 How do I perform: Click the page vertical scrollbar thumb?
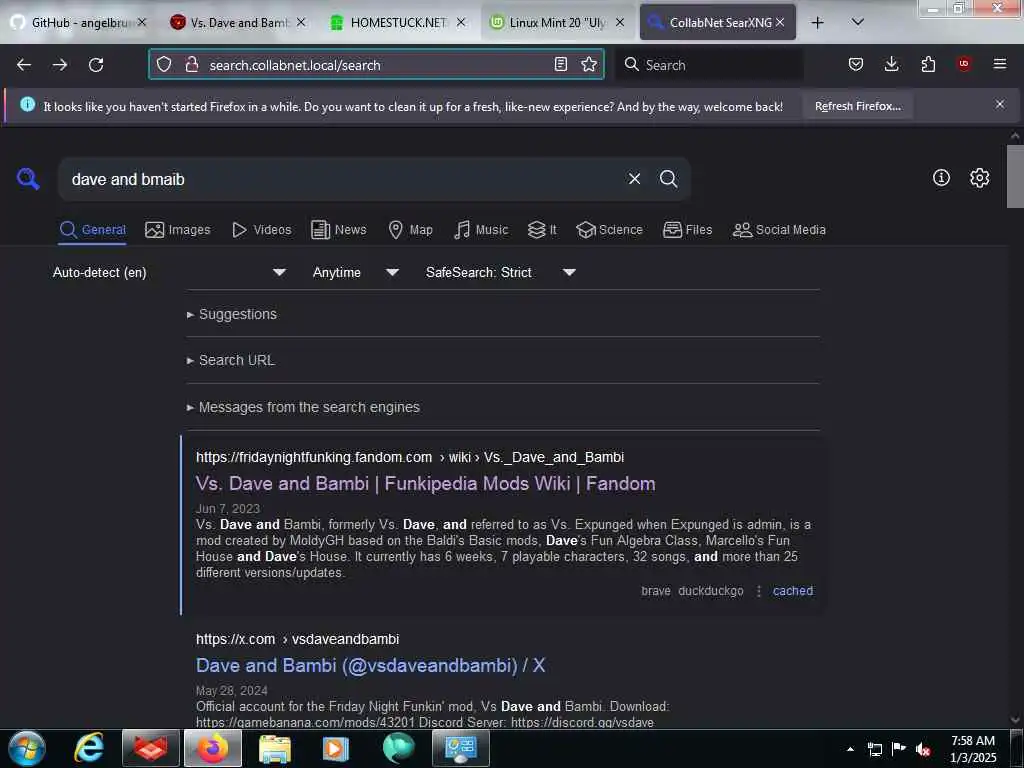tap(1015, 176)
